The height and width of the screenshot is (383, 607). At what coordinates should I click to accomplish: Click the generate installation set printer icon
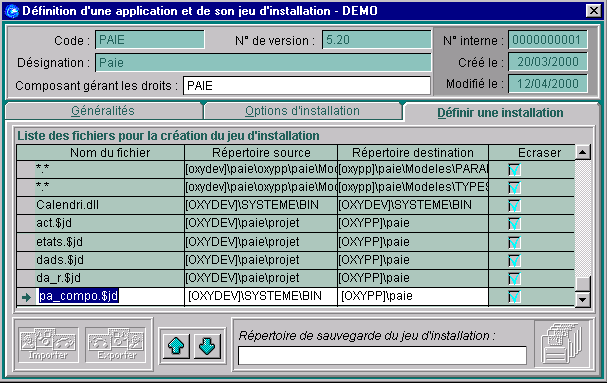click(562, 344)
